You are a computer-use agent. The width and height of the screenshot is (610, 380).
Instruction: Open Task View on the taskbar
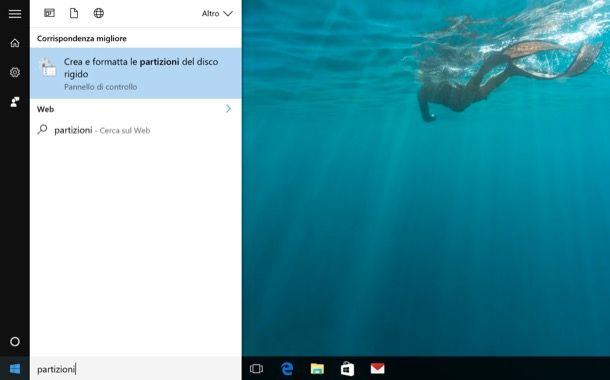click(256, 368)
